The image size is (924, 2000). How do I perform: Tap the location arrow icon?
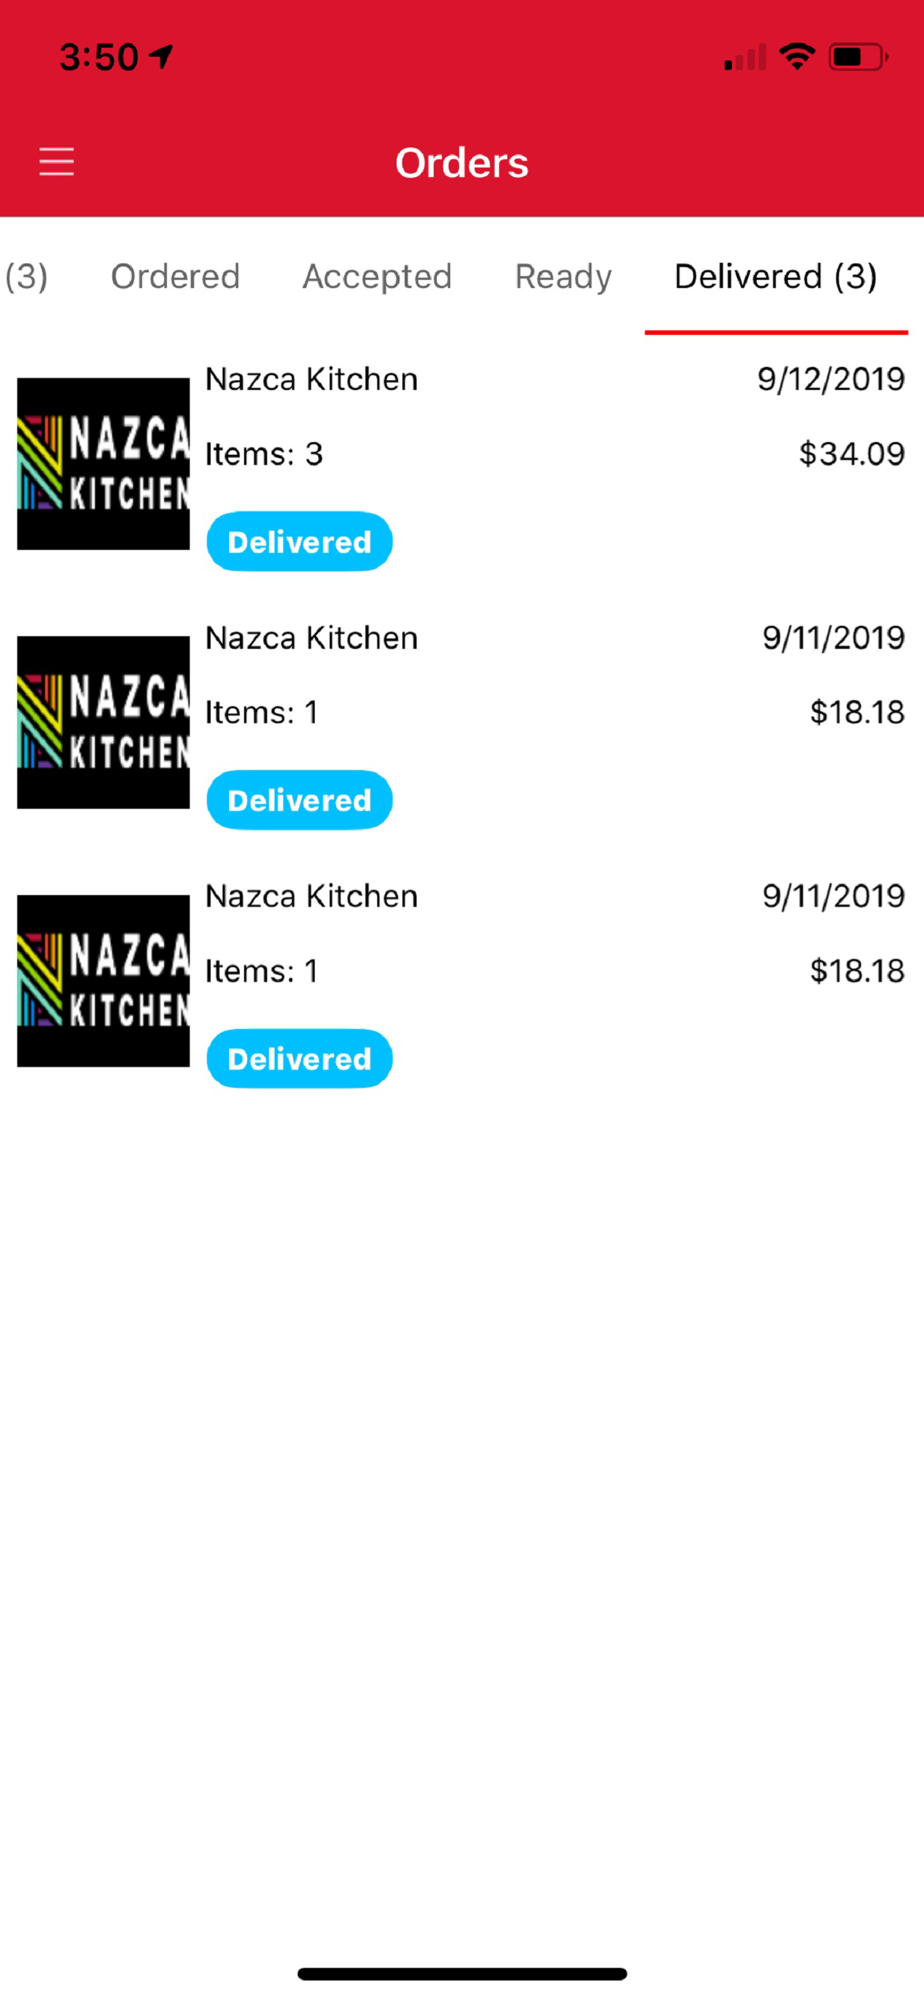pos(162,57)
